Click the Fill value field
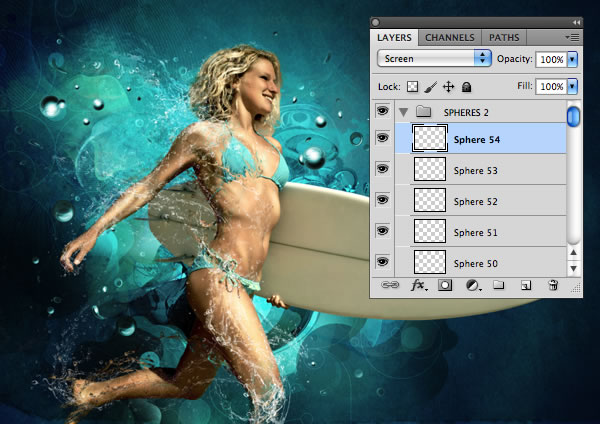Viewport: 600px width, 424px height. click(x=551, y=86)
